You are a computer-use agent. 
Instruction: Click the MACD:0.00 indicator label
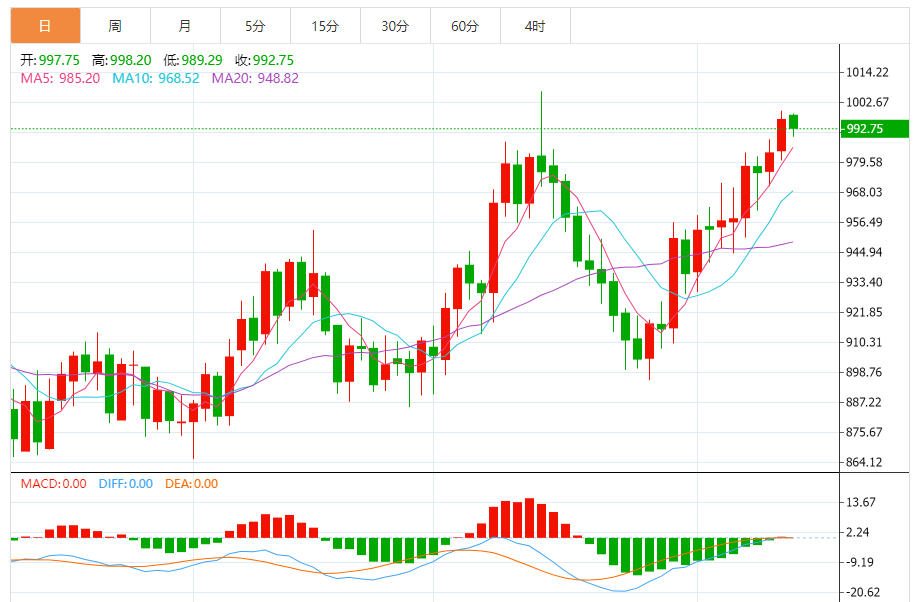tap(54, 484)
